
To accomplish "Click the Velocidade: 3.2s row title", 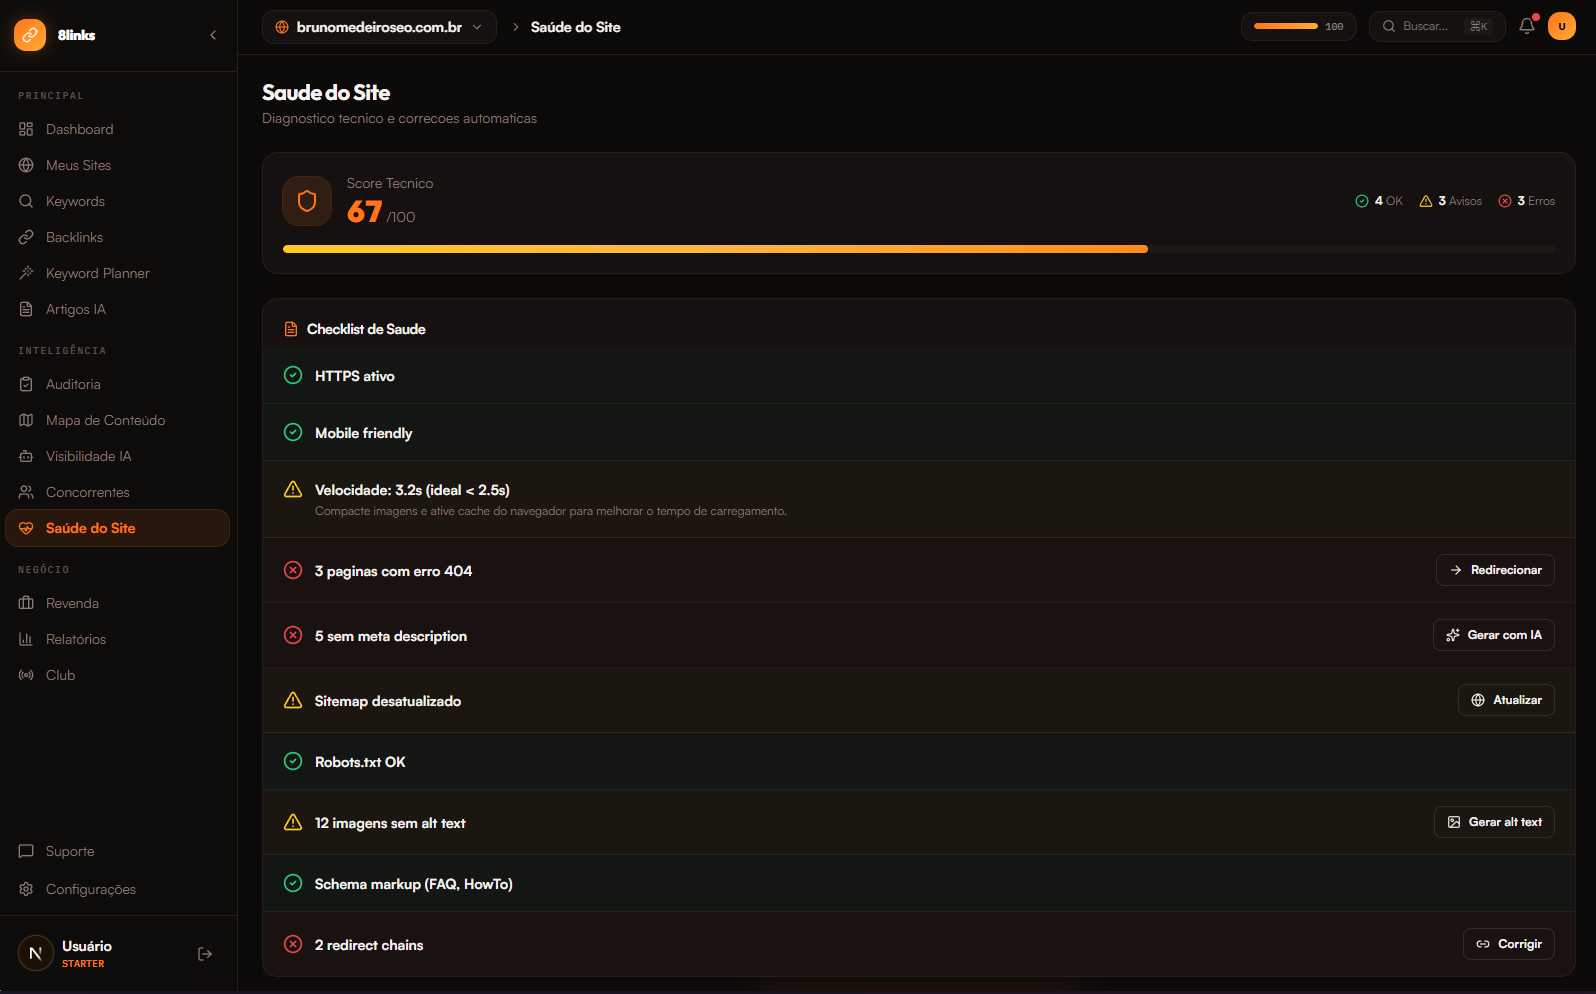I will 412,490.
